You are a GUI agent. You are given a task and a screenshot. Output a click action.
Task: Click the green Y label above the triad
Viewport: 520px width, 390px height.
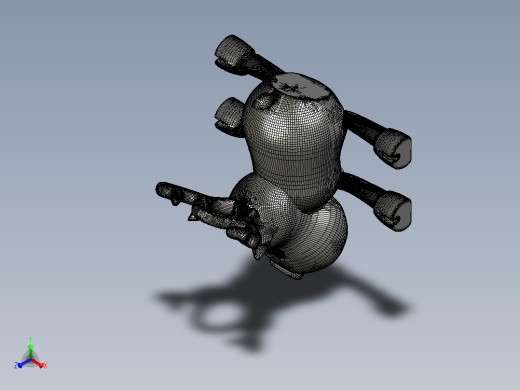(30, 340)
